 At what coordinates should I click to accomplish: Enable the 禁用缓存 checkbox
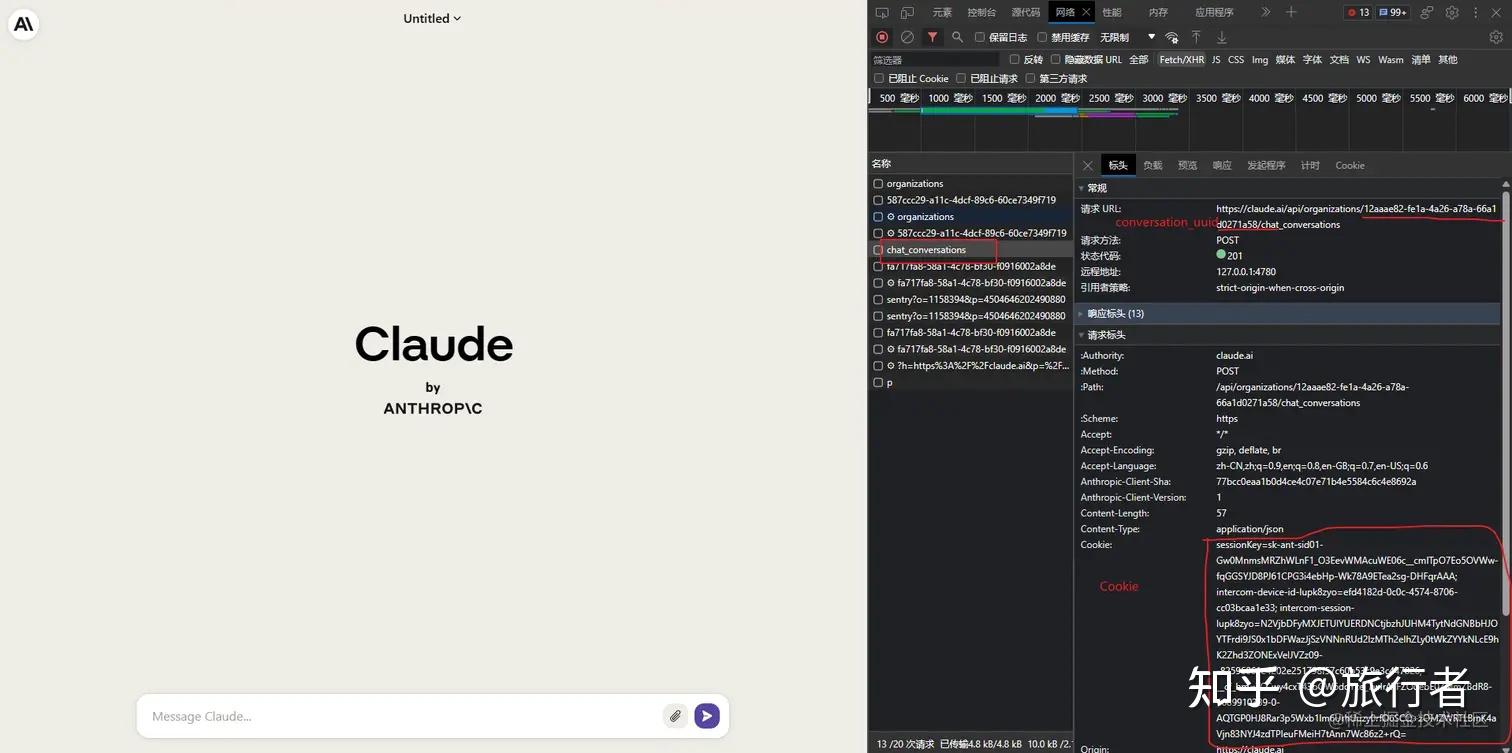1042,37
